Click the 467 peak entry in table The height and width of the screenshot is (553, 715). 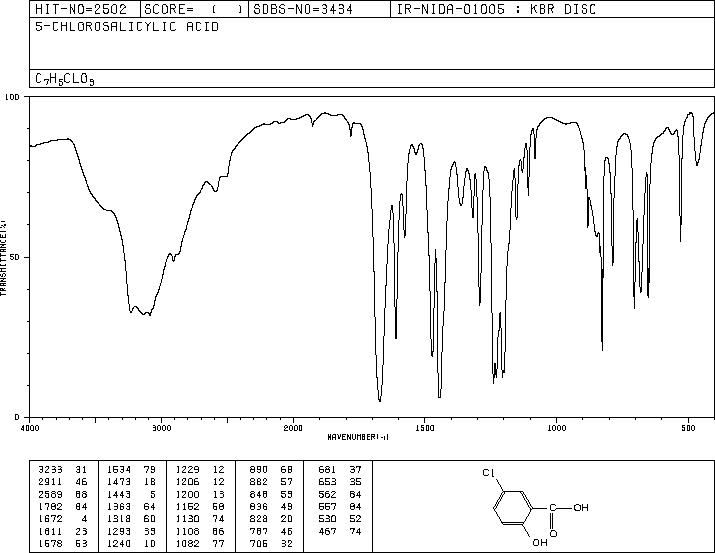pos(340,531)
